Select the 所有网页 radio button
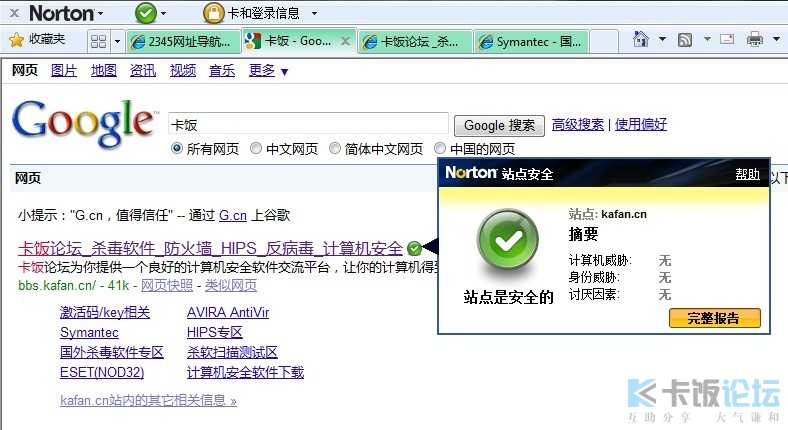The height and width of the screenshot is (430, 788). tap(176, 148)
